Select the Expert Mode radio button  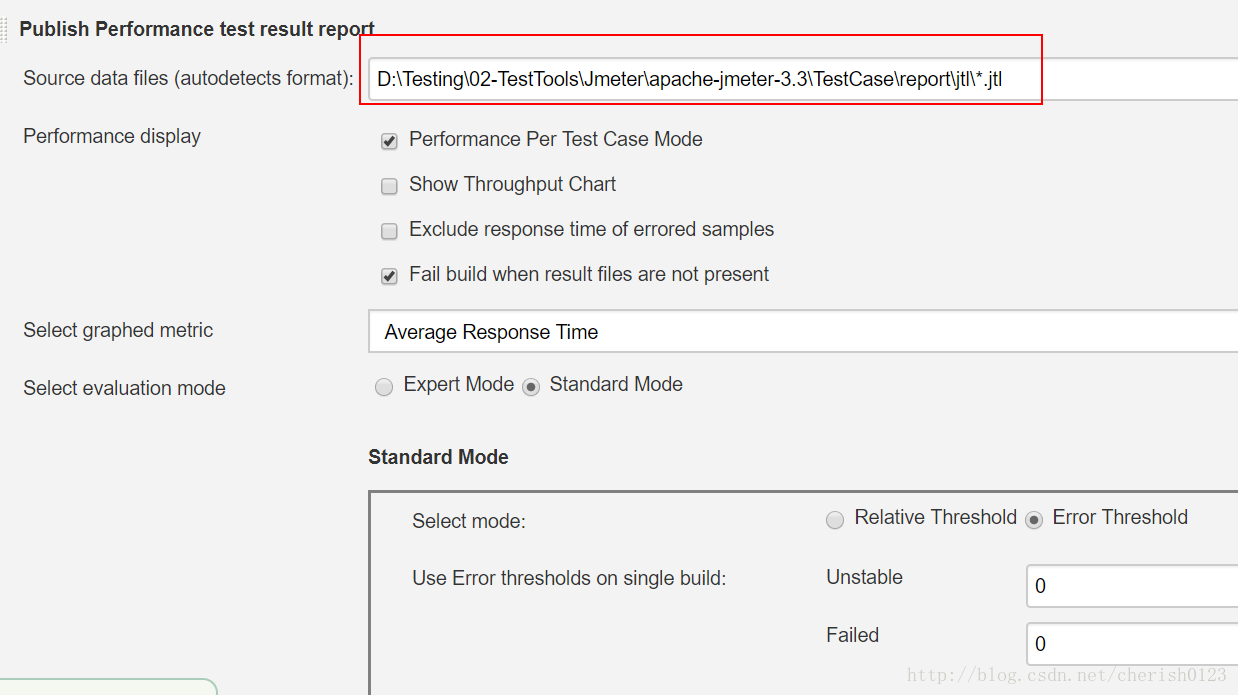[384, 387]
